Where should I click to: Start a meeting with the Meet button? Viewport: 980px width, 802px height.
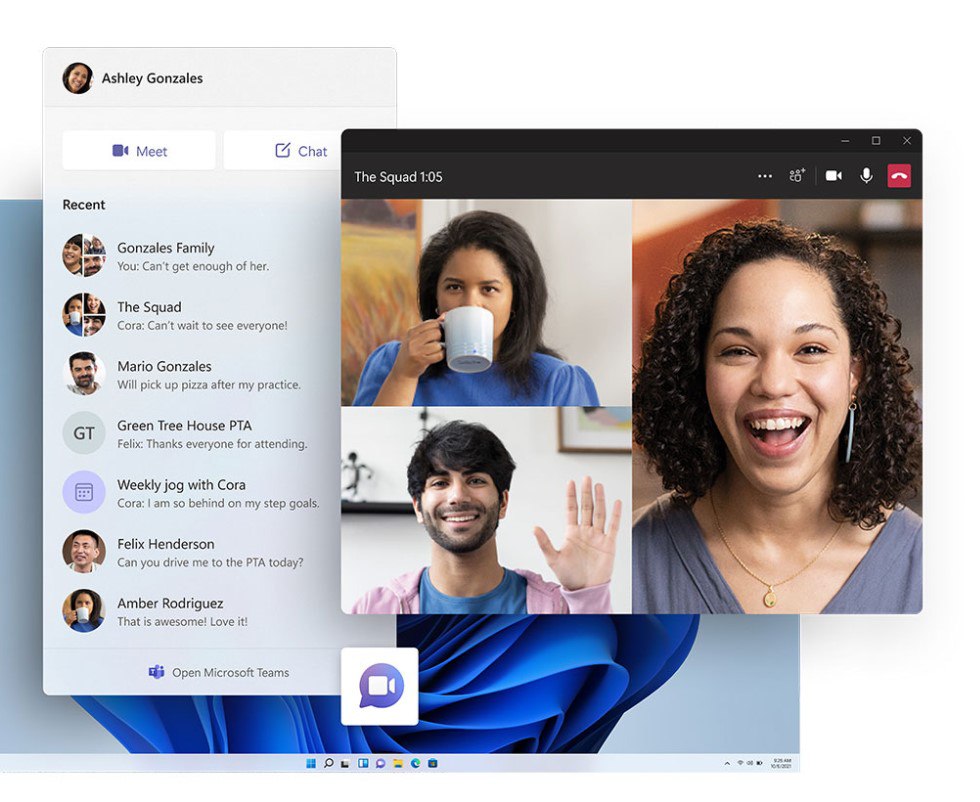139,151
